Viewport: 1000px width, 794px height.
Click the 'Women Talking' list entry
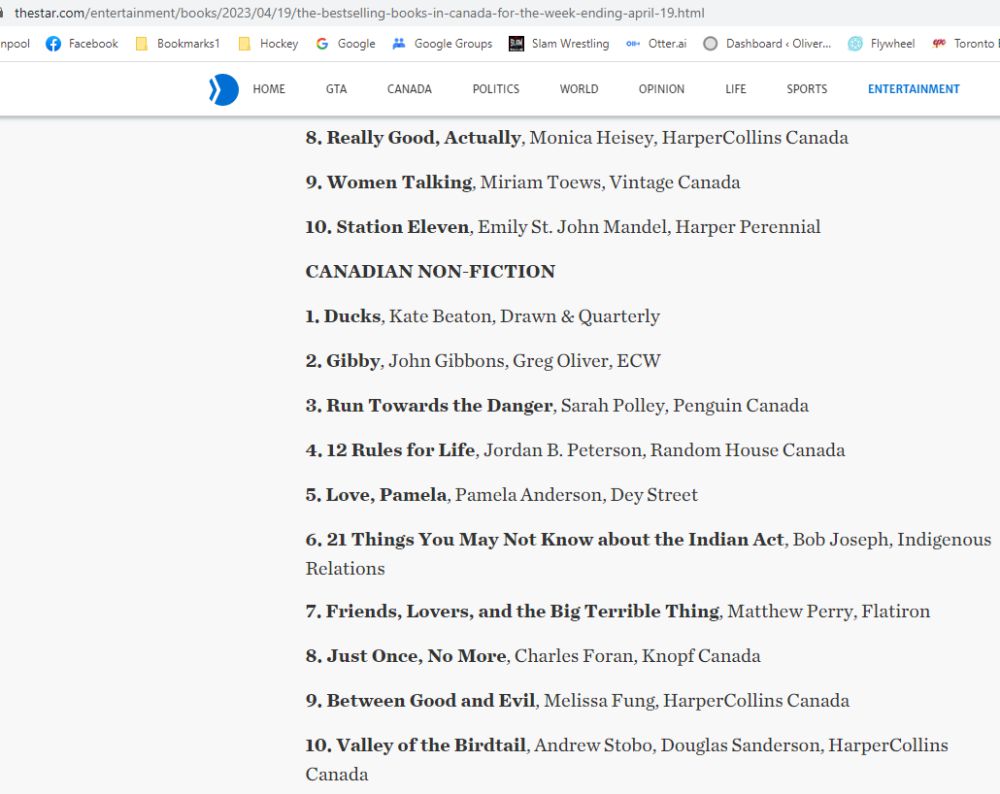[523, 182]
